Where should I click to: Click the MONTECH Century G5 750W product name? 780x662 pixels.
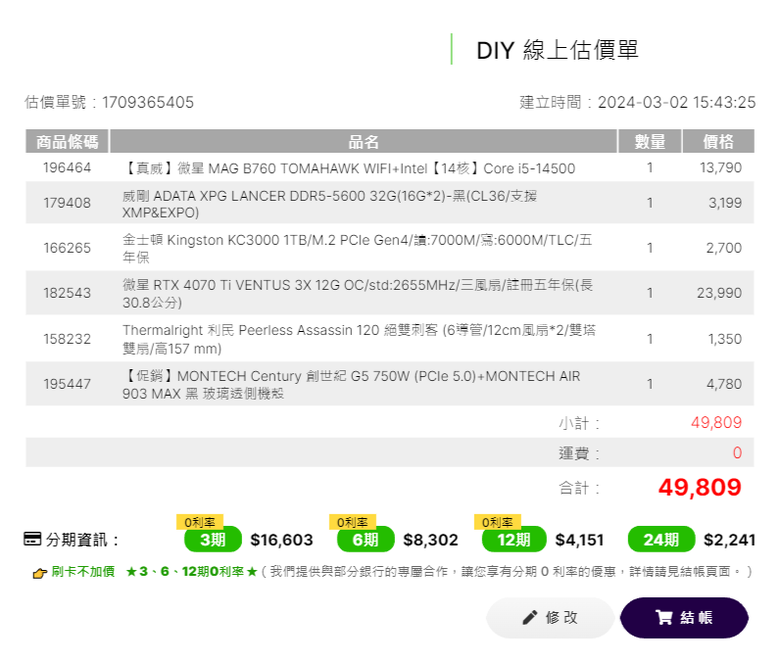351,384
